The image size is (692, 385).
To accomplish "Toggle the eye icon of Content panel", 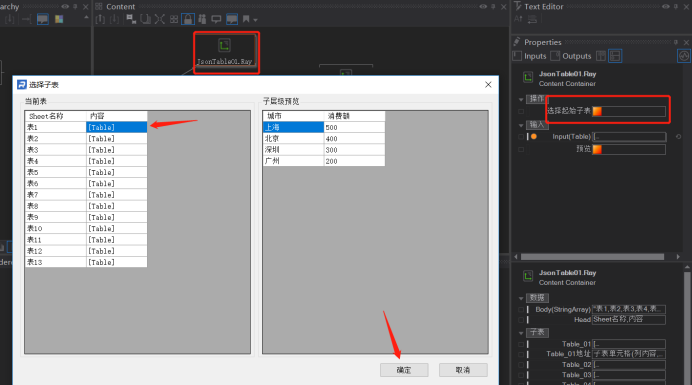I will click(x=483, y=7).
